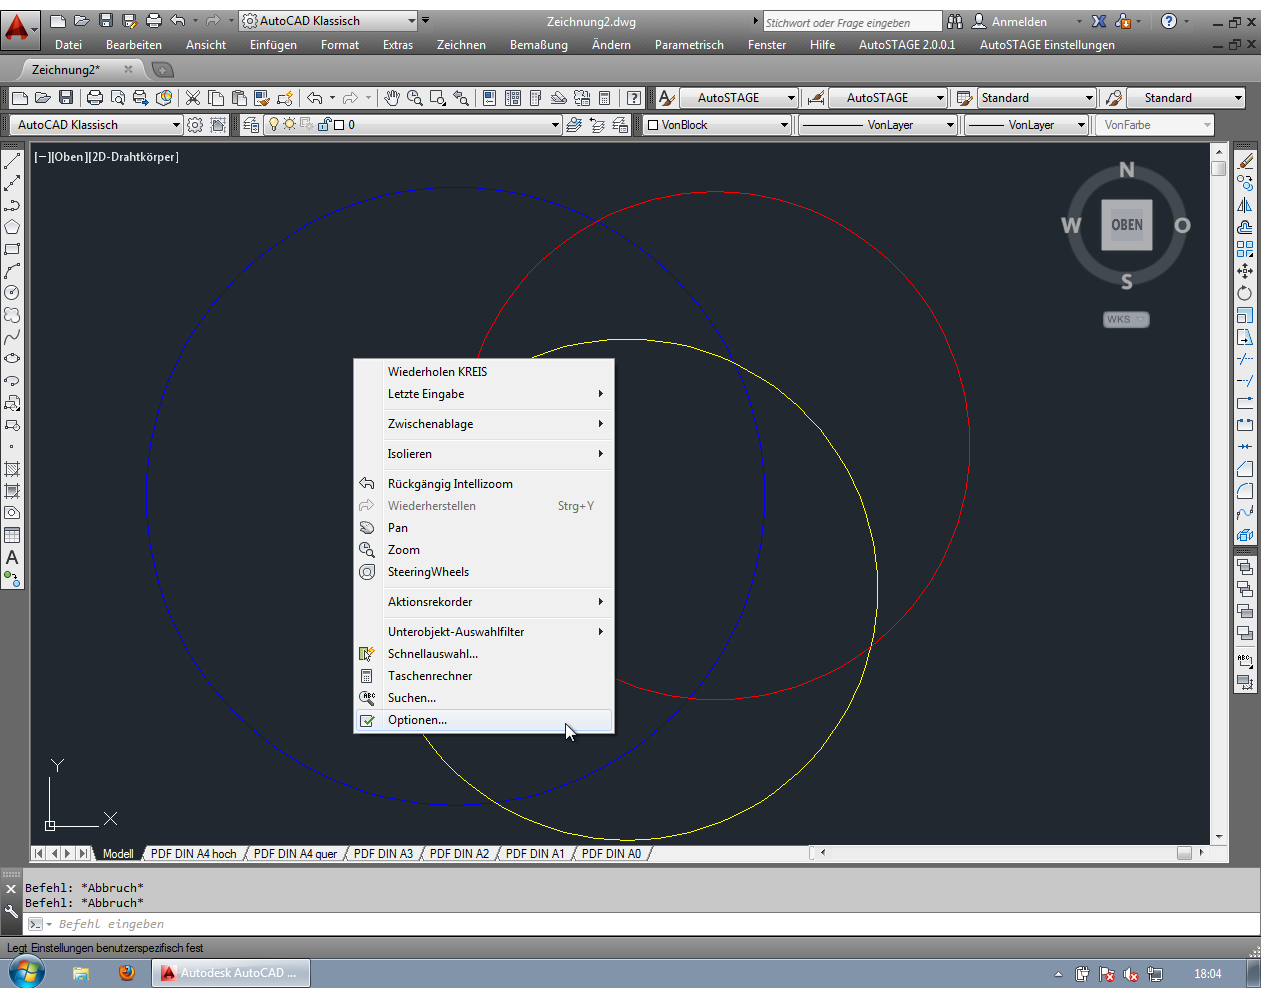Open the Plot printer icon
This screenshot has height=988, width=1261.
click(95, 98)
